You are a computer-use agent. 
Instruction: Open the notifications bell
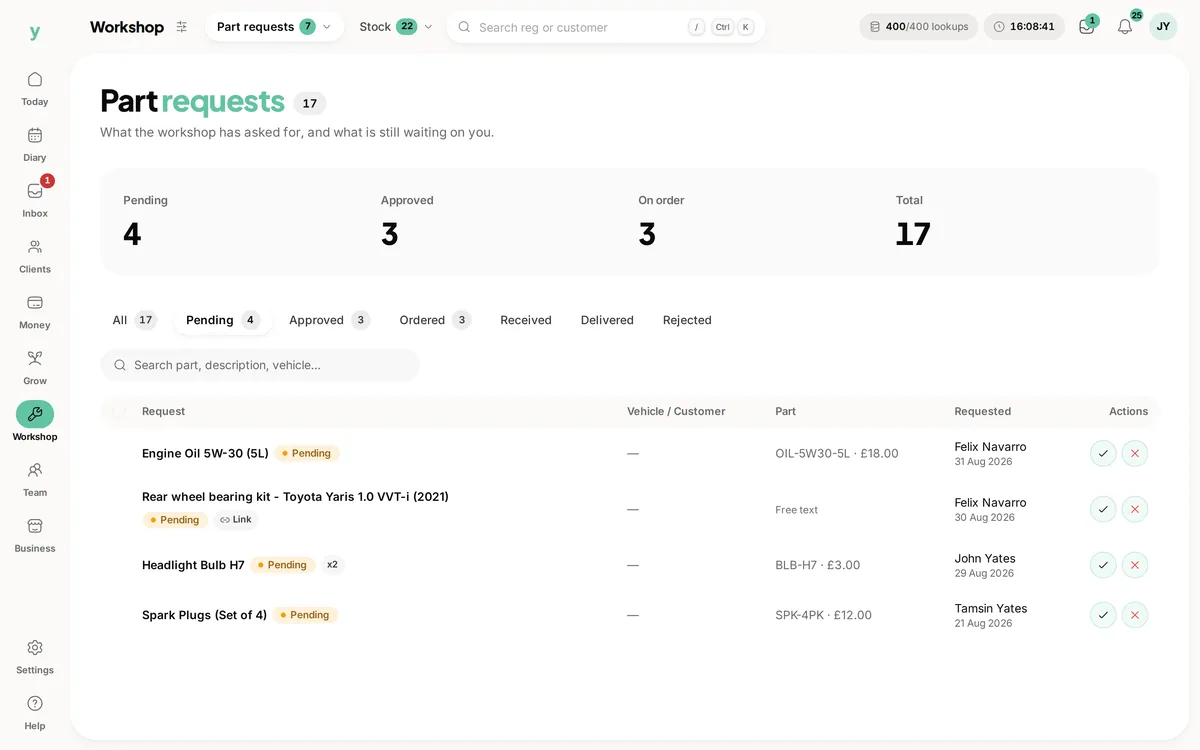pos(1125,27)
